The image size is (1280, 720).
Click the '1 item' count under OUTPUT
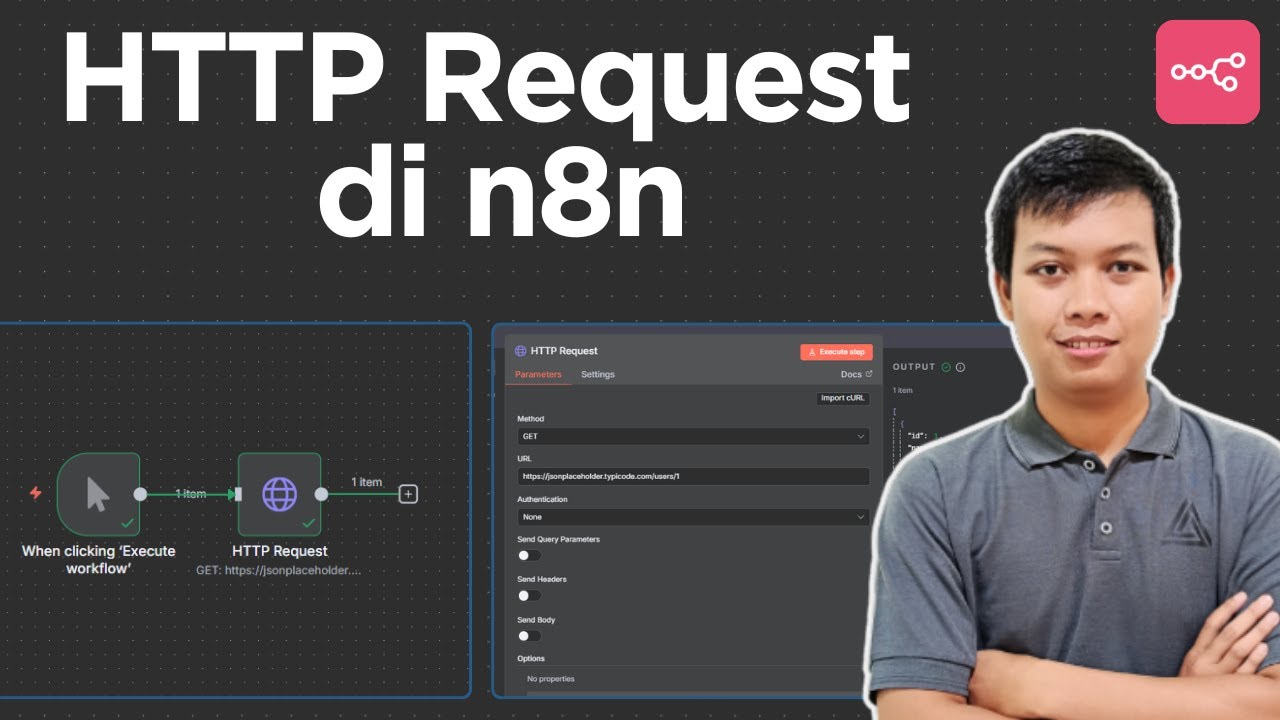[x=902, y=390]
